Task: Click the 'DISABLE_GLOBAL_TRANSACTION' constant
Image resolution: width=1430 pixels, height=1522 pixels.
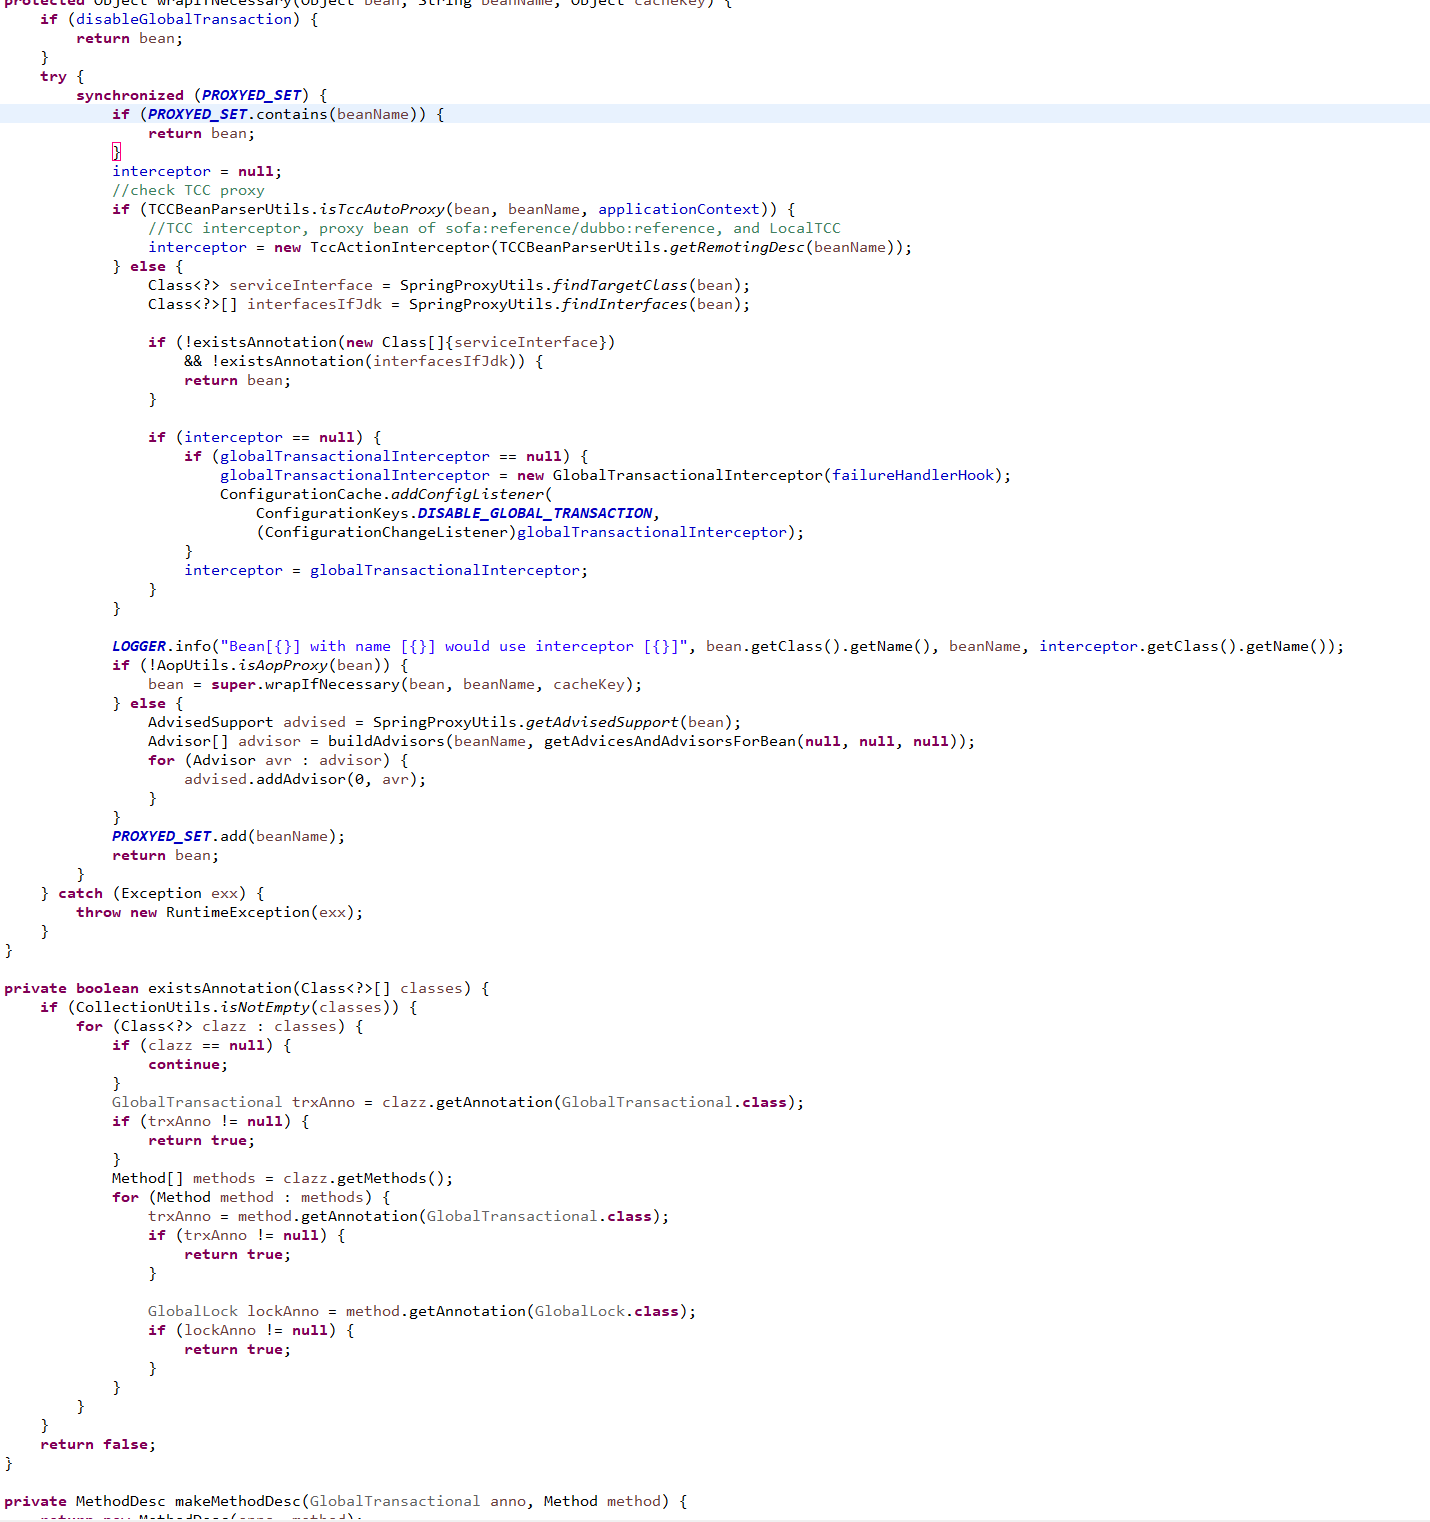Action: click(535, 513)
